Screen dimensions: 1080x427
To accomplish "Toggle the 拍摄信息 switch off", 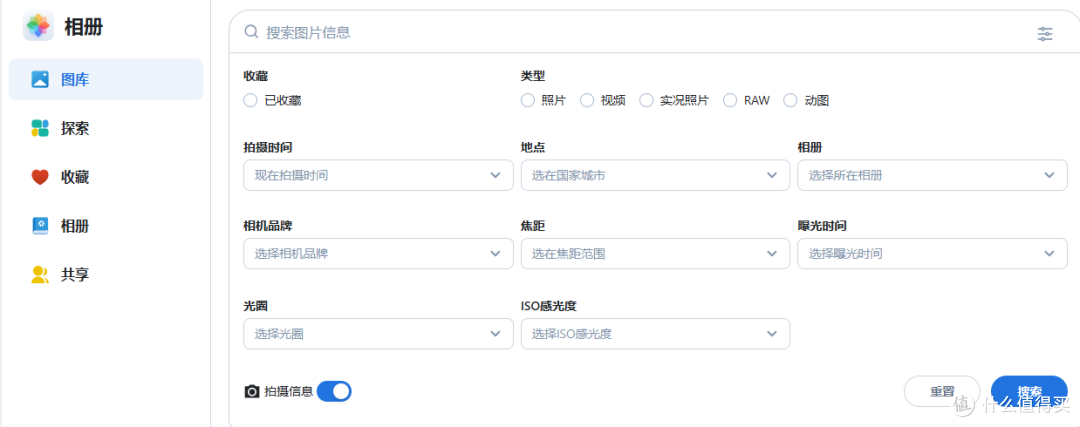I will click(334, 391).
